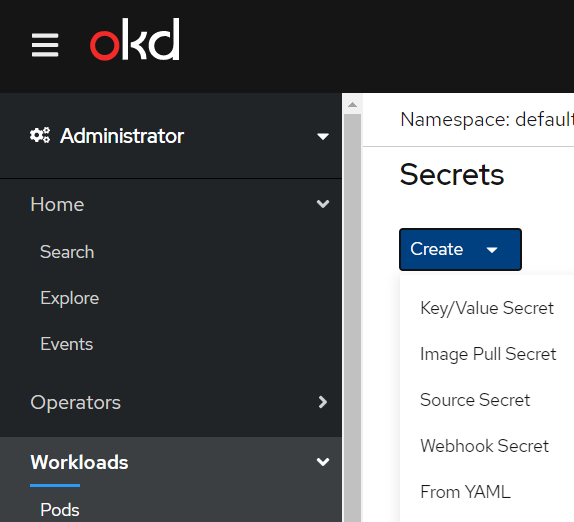Collapse the Home navigation section chevron
574x522 pixels.
click(323, 204)
